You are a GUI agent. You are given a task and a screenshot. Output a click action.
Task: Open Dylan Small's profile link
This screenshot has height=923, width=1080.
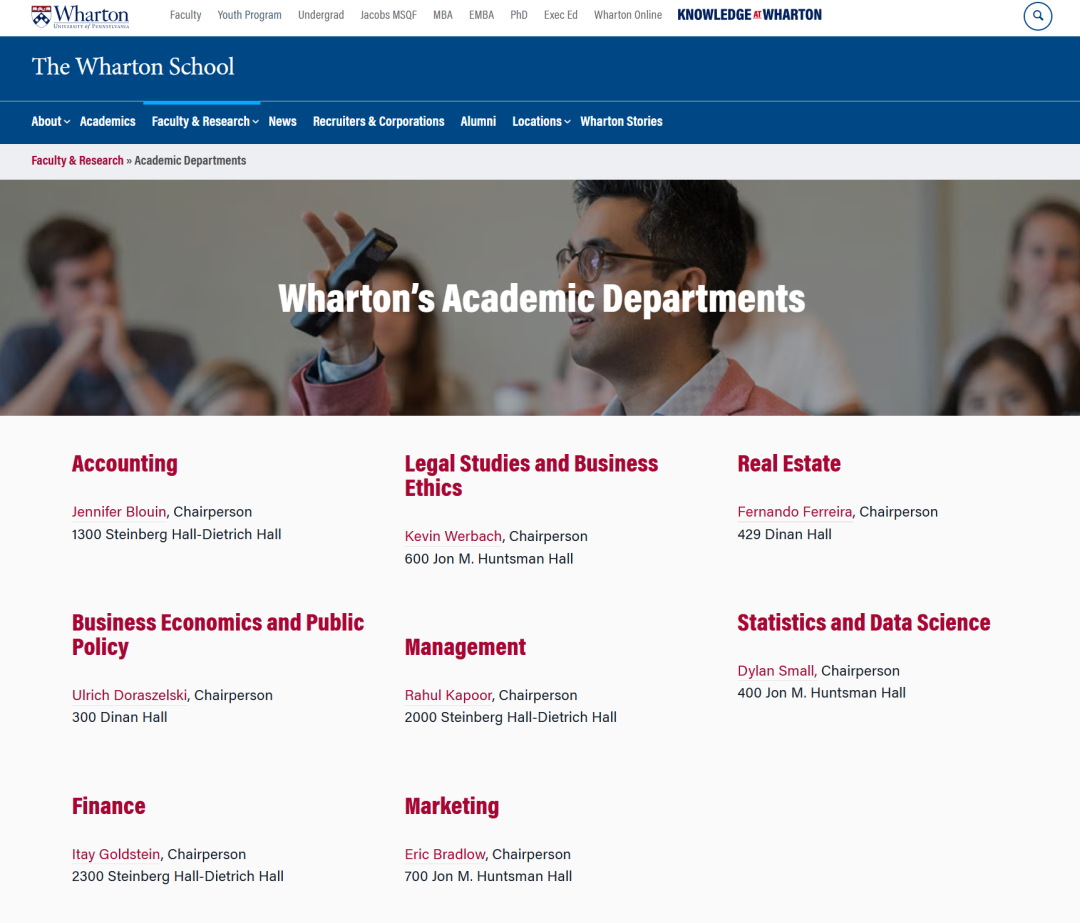(x=777, y=671)
